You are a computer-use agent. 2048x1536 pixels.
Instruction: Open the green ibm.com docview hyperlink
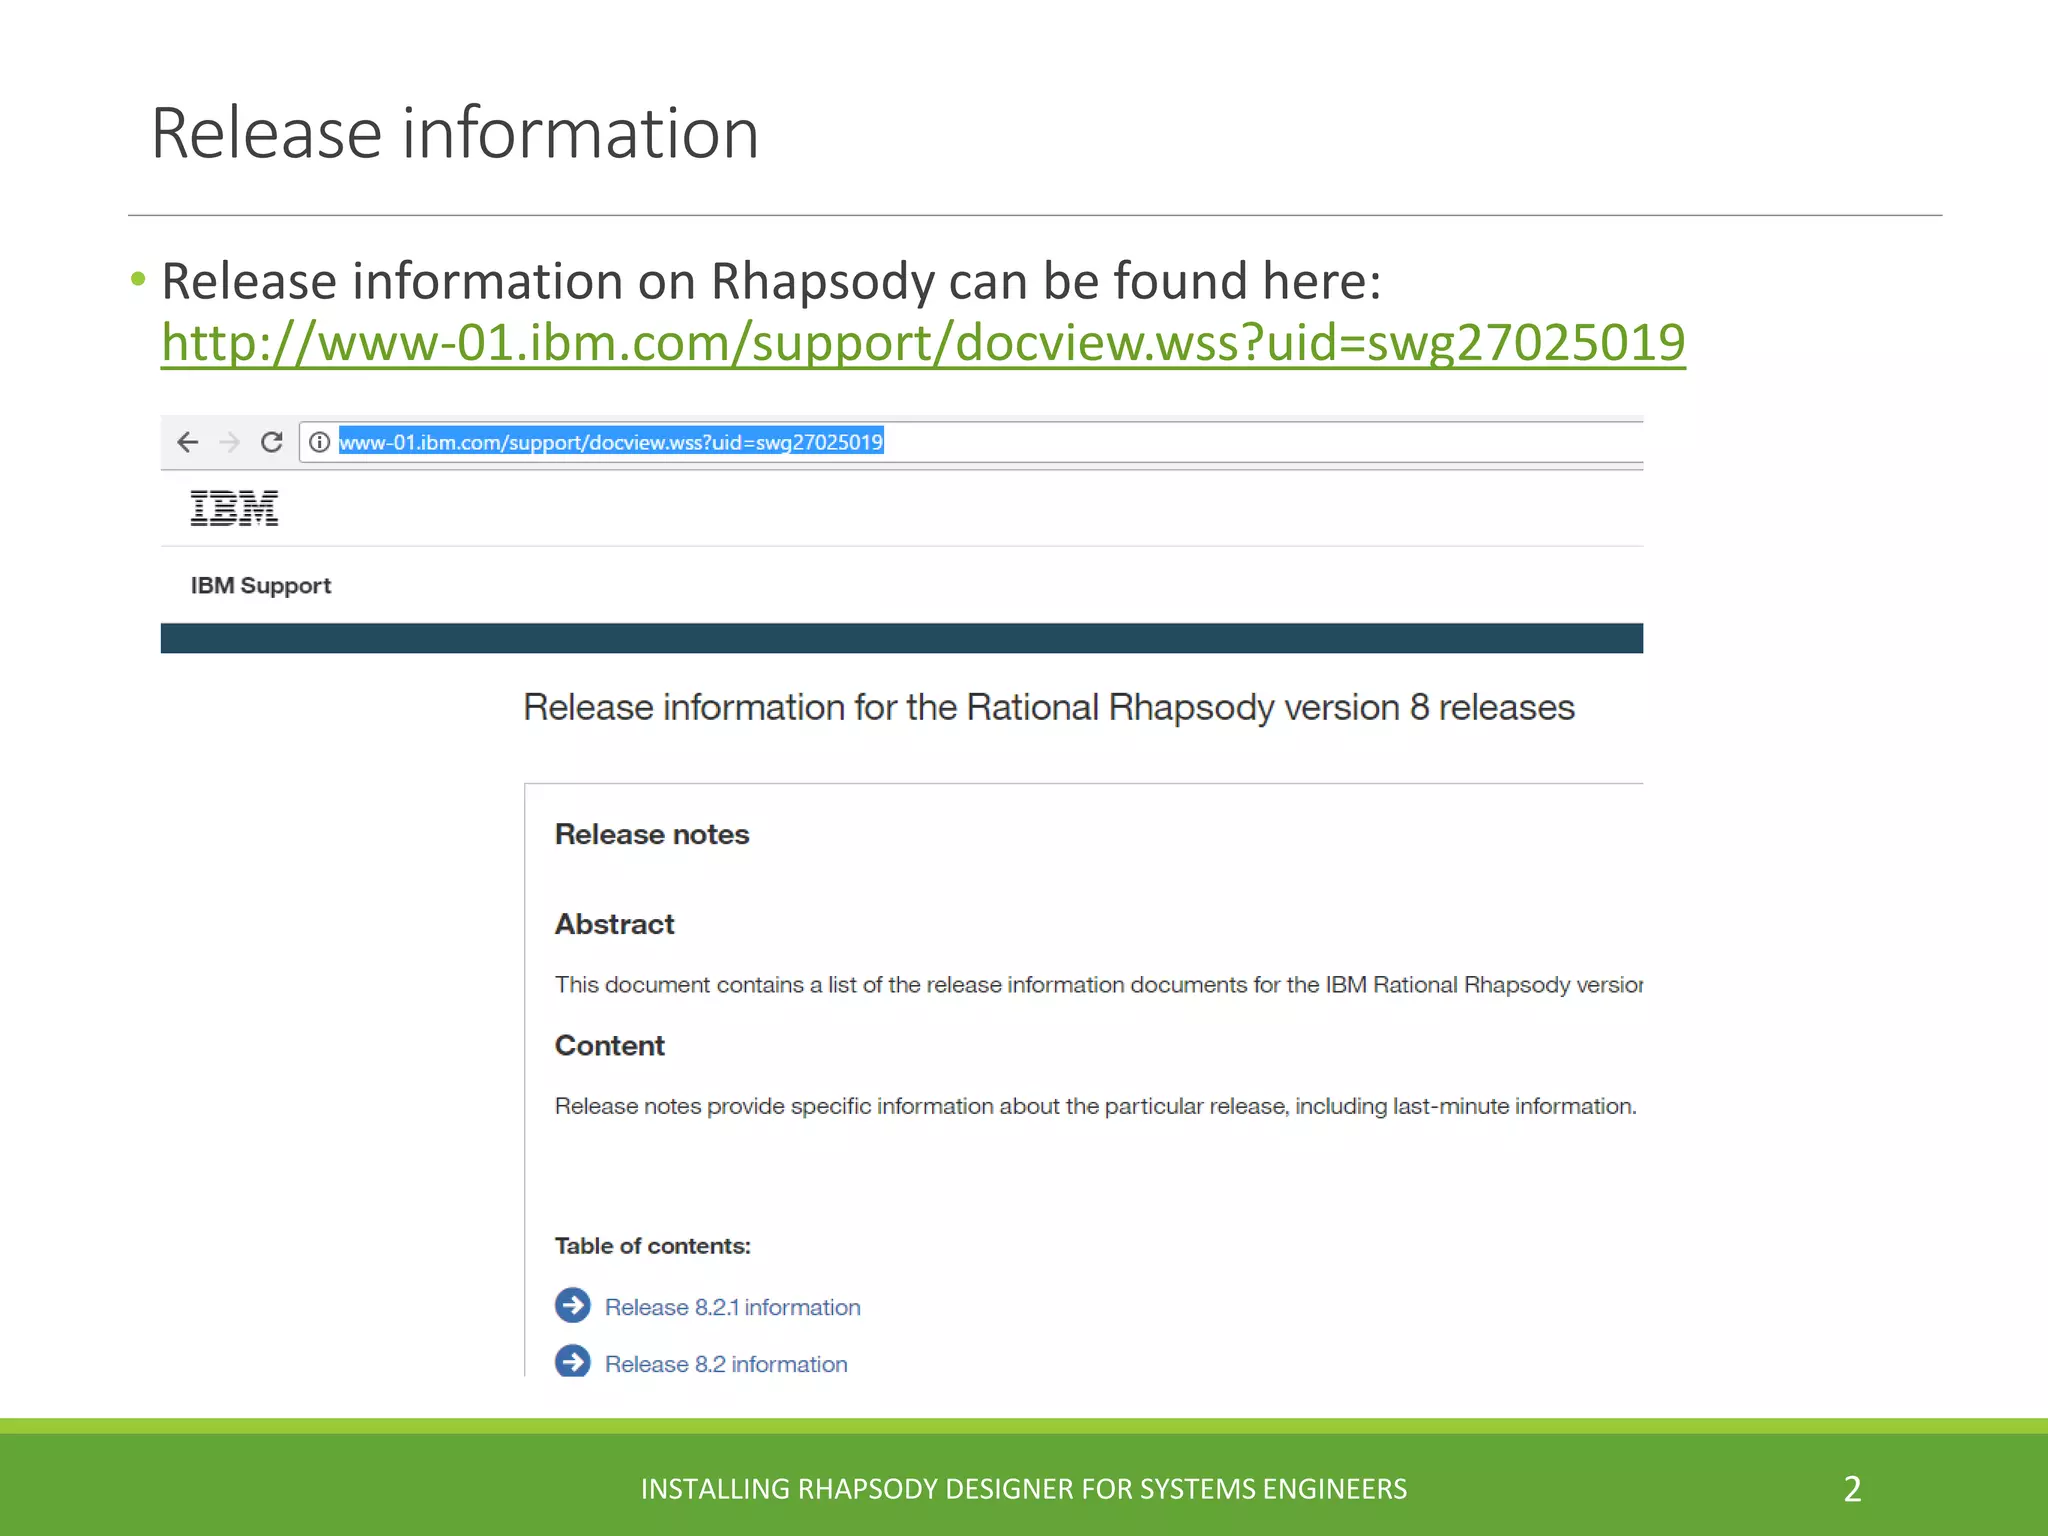tap(922, 343)
